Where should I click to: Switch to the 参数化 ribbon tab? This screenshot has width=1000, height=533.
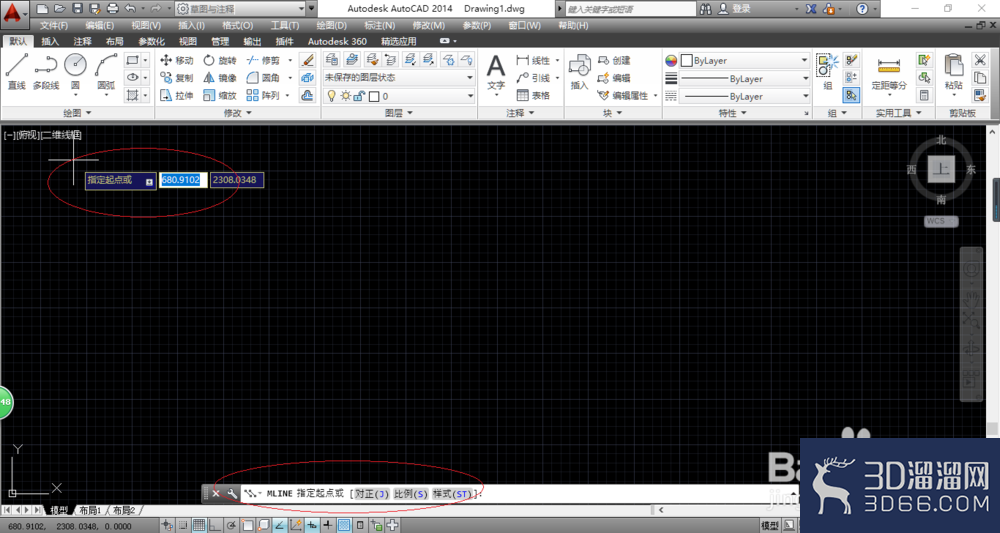pos(151,41)
